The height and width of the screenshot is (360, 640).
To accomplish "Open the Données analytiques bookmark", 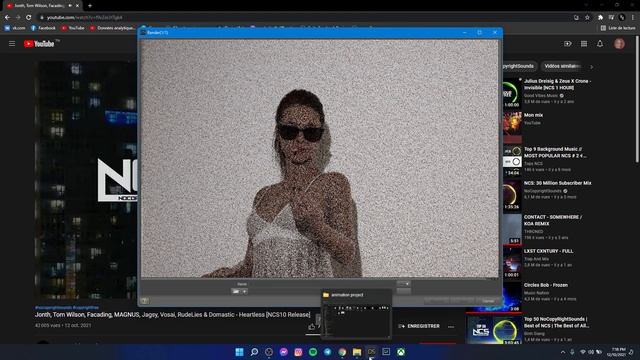I will [112, 28].
